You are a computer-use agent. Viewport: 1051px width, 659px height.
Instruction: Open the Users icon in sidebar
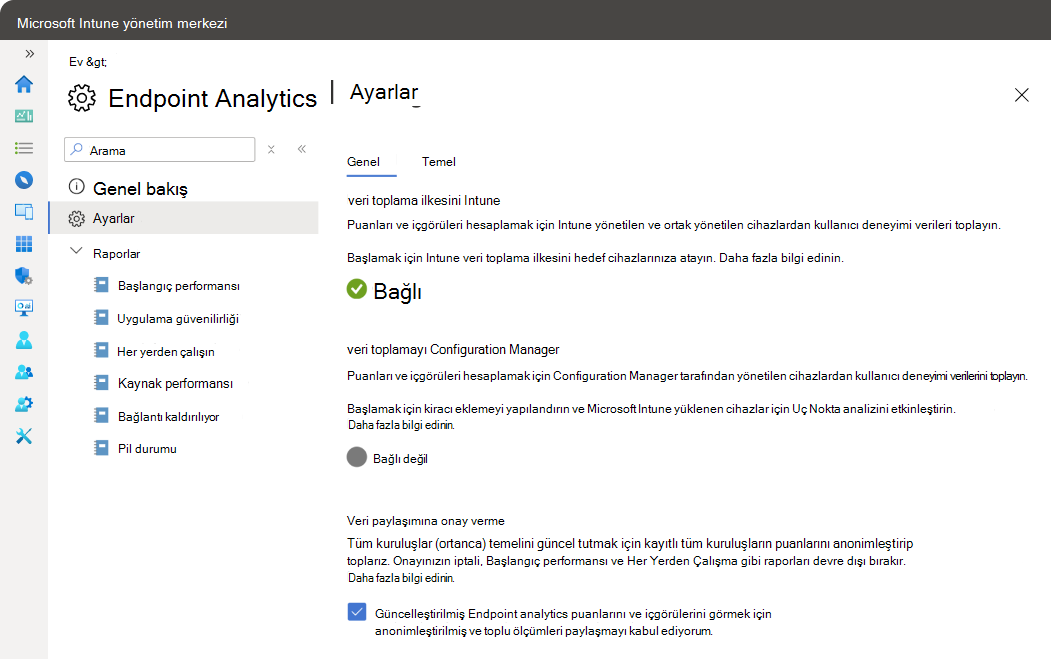24,340
